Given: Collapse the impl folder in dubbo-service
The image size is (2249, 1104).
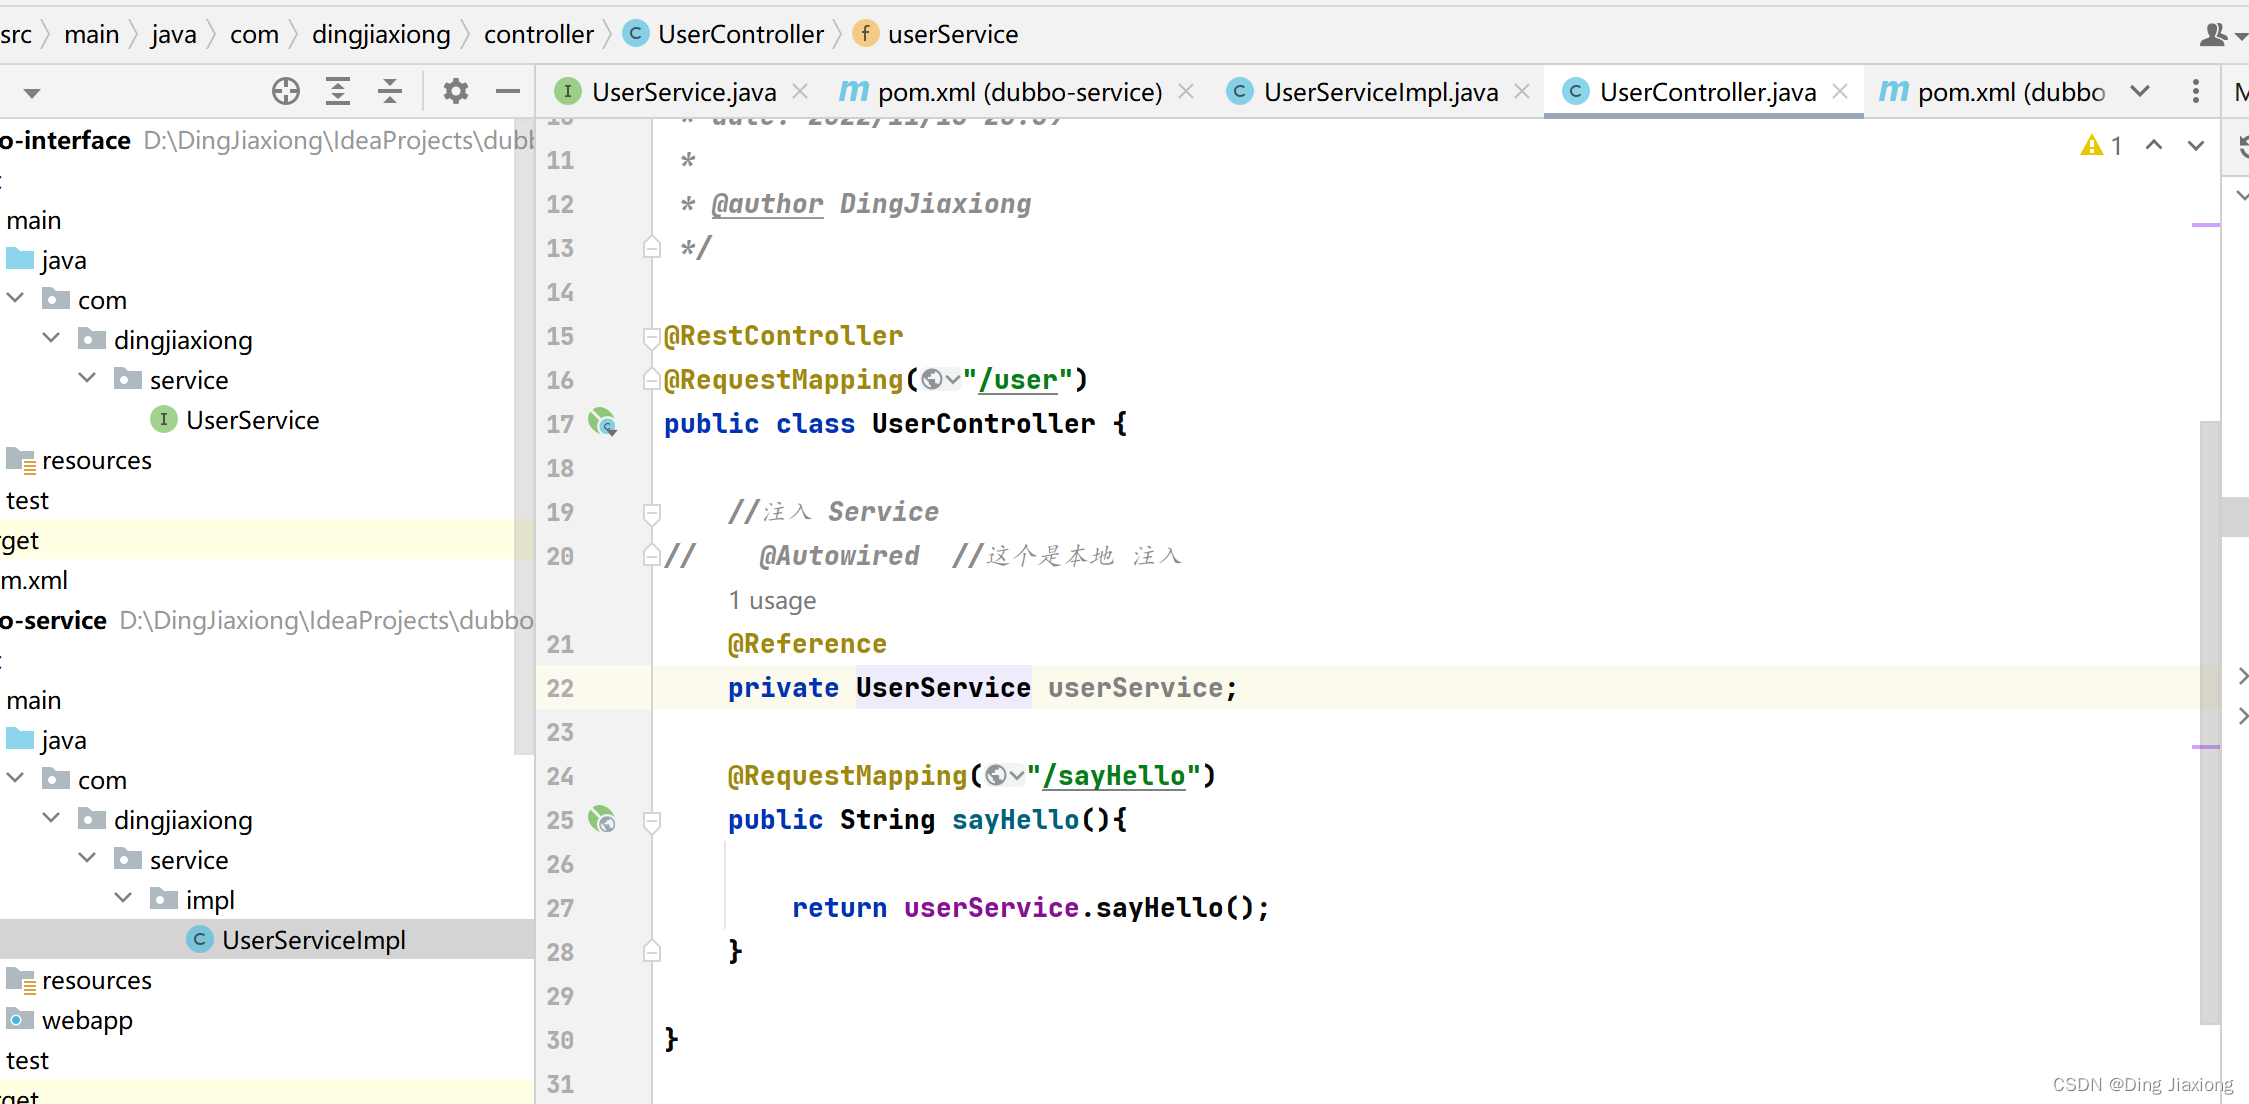Looking at the screenshot, I should 124,898.
